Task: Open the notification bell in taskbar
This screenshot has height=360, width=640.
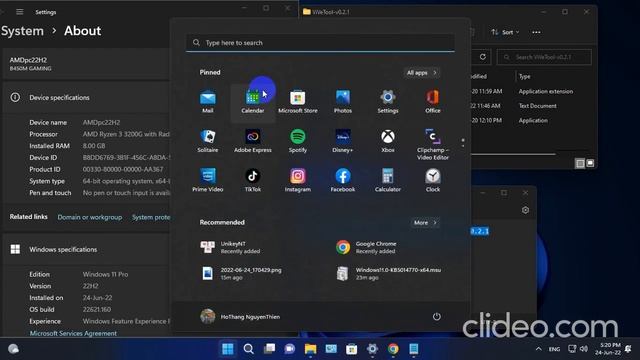Action: [x=629, y=349]
